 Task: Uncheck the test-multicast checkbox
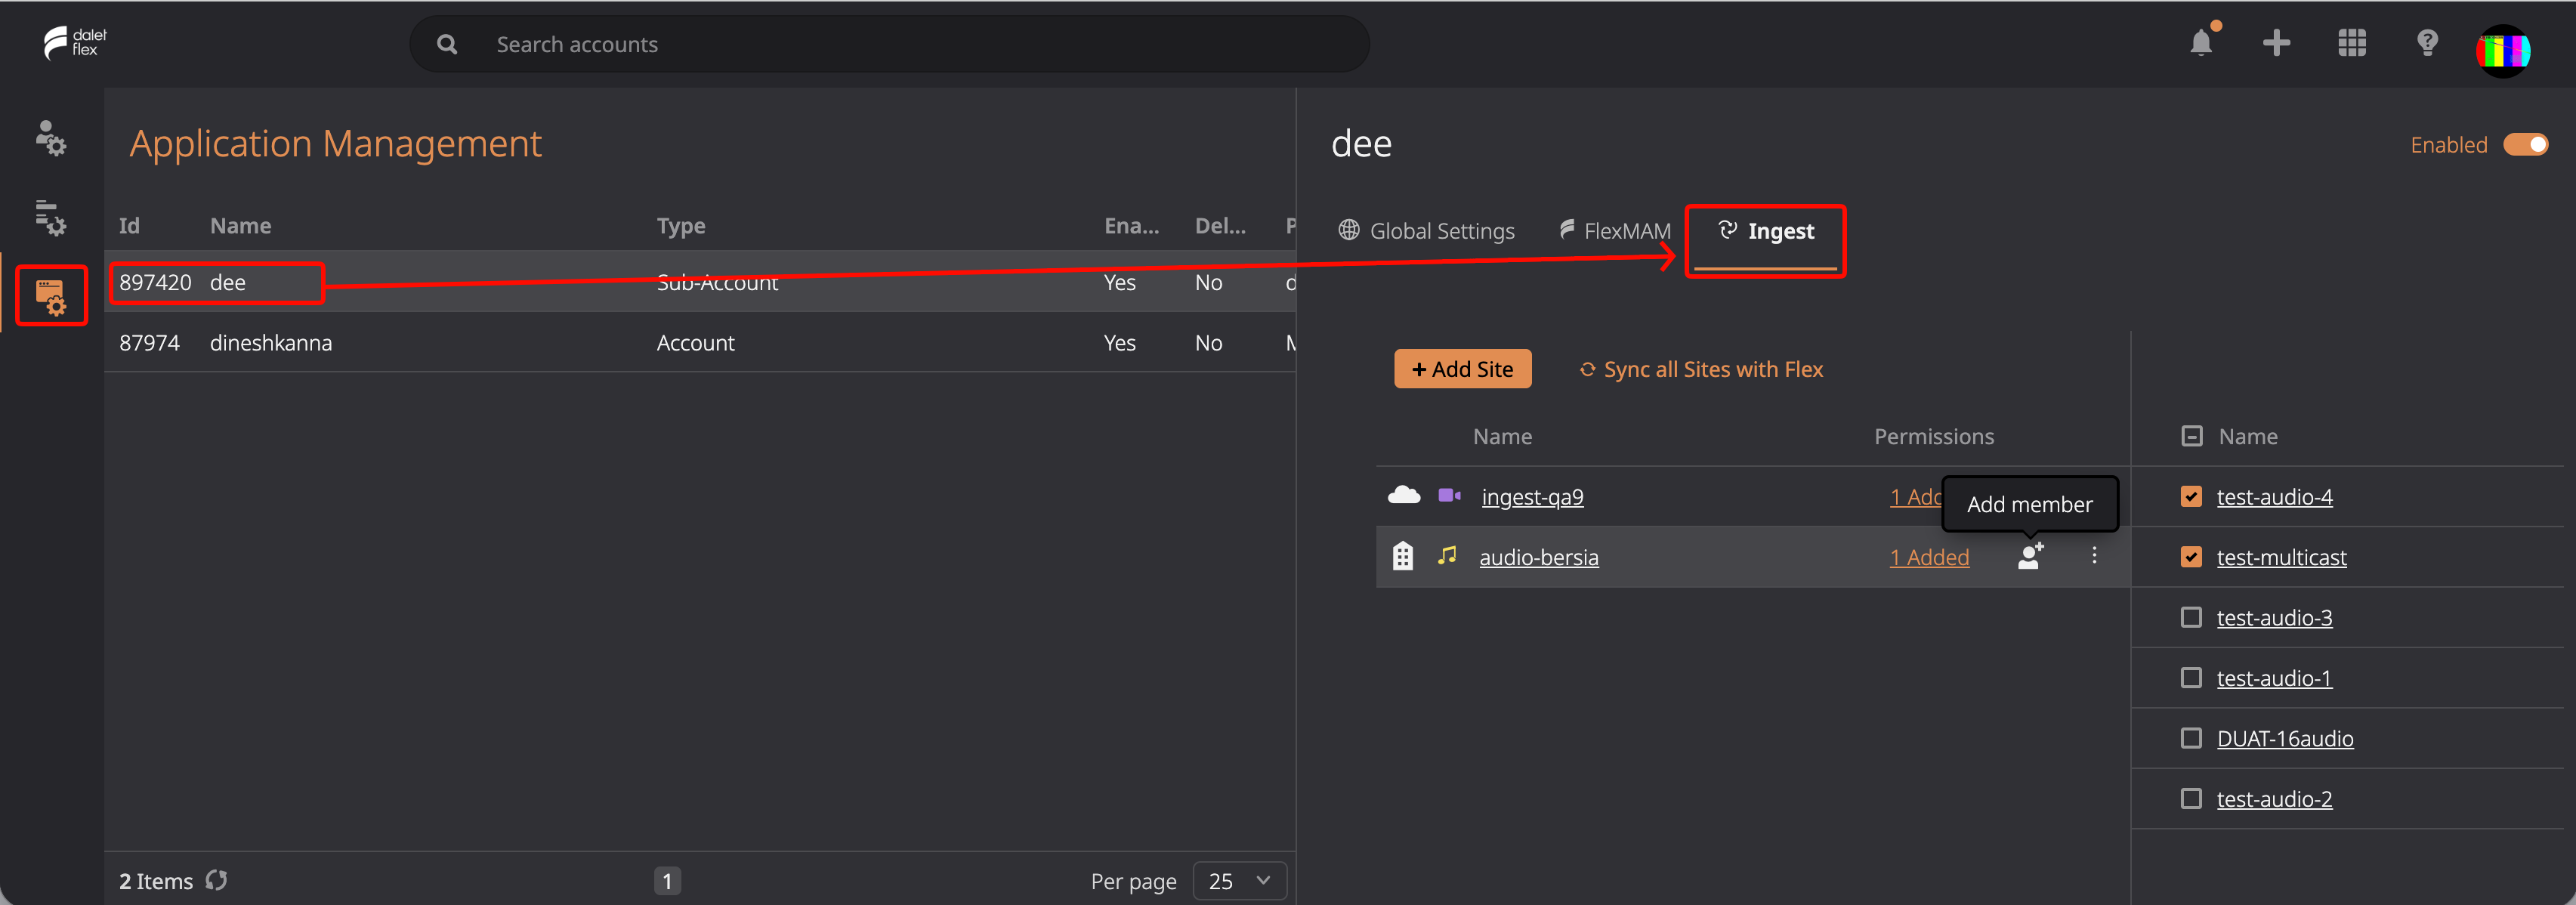pyautogui.click(x=2191, y=557)
